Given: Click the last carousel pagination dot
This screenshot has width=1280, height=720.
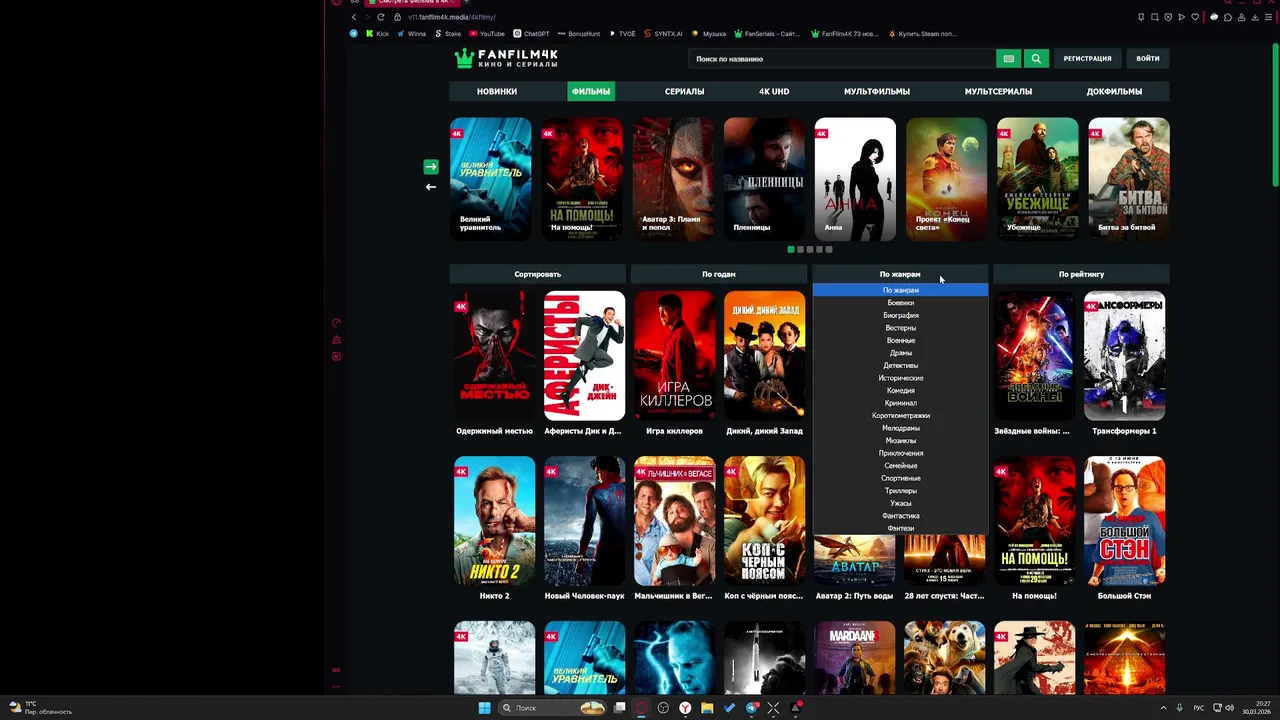Looking at the screenshot, I should coord(829,249).
